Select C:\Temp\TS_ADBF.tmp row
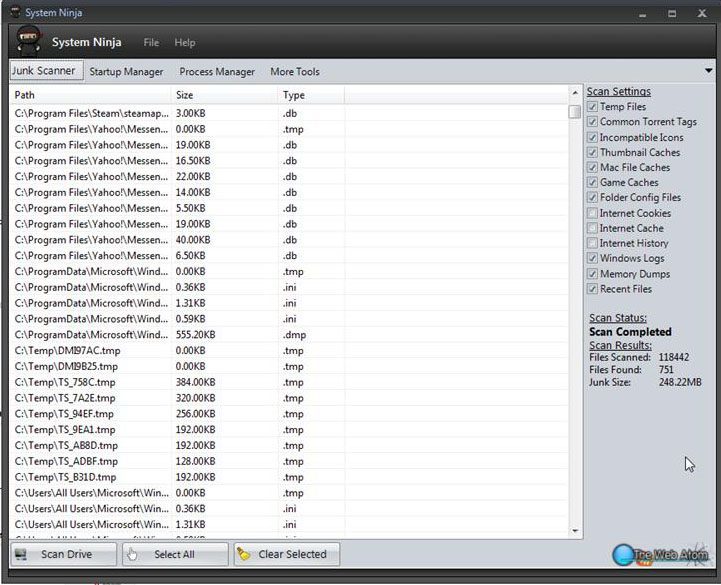Viewport: 721px width, 585px height. click(x=289, y=461)
